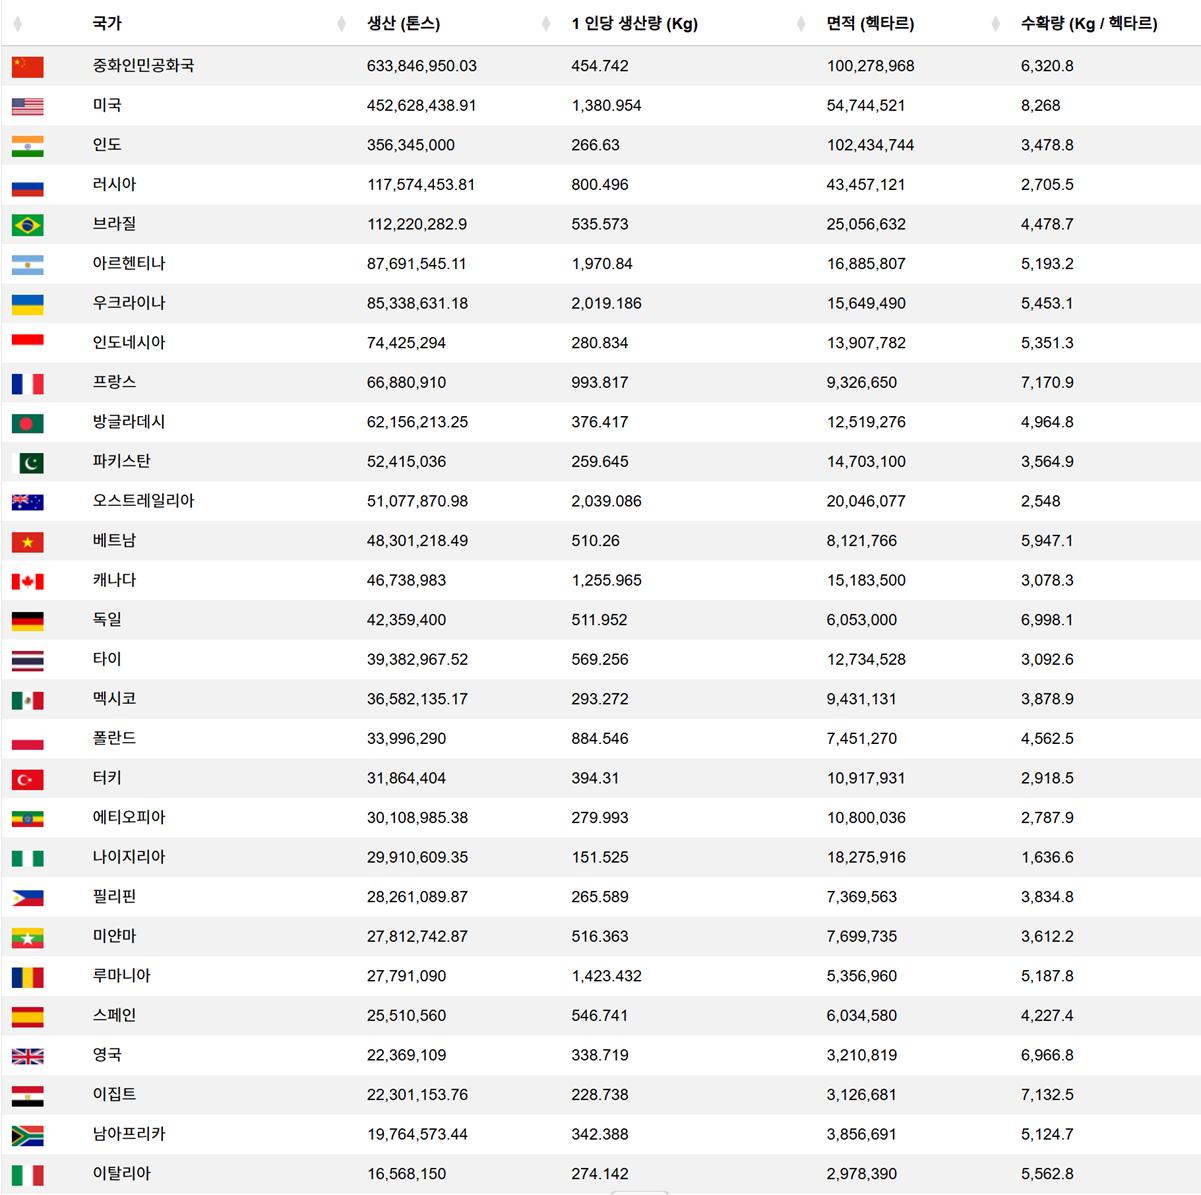The image size is (1201, 1195).
Task: Open the 아르헨티나 country link
Action: [x=129, y=263]
